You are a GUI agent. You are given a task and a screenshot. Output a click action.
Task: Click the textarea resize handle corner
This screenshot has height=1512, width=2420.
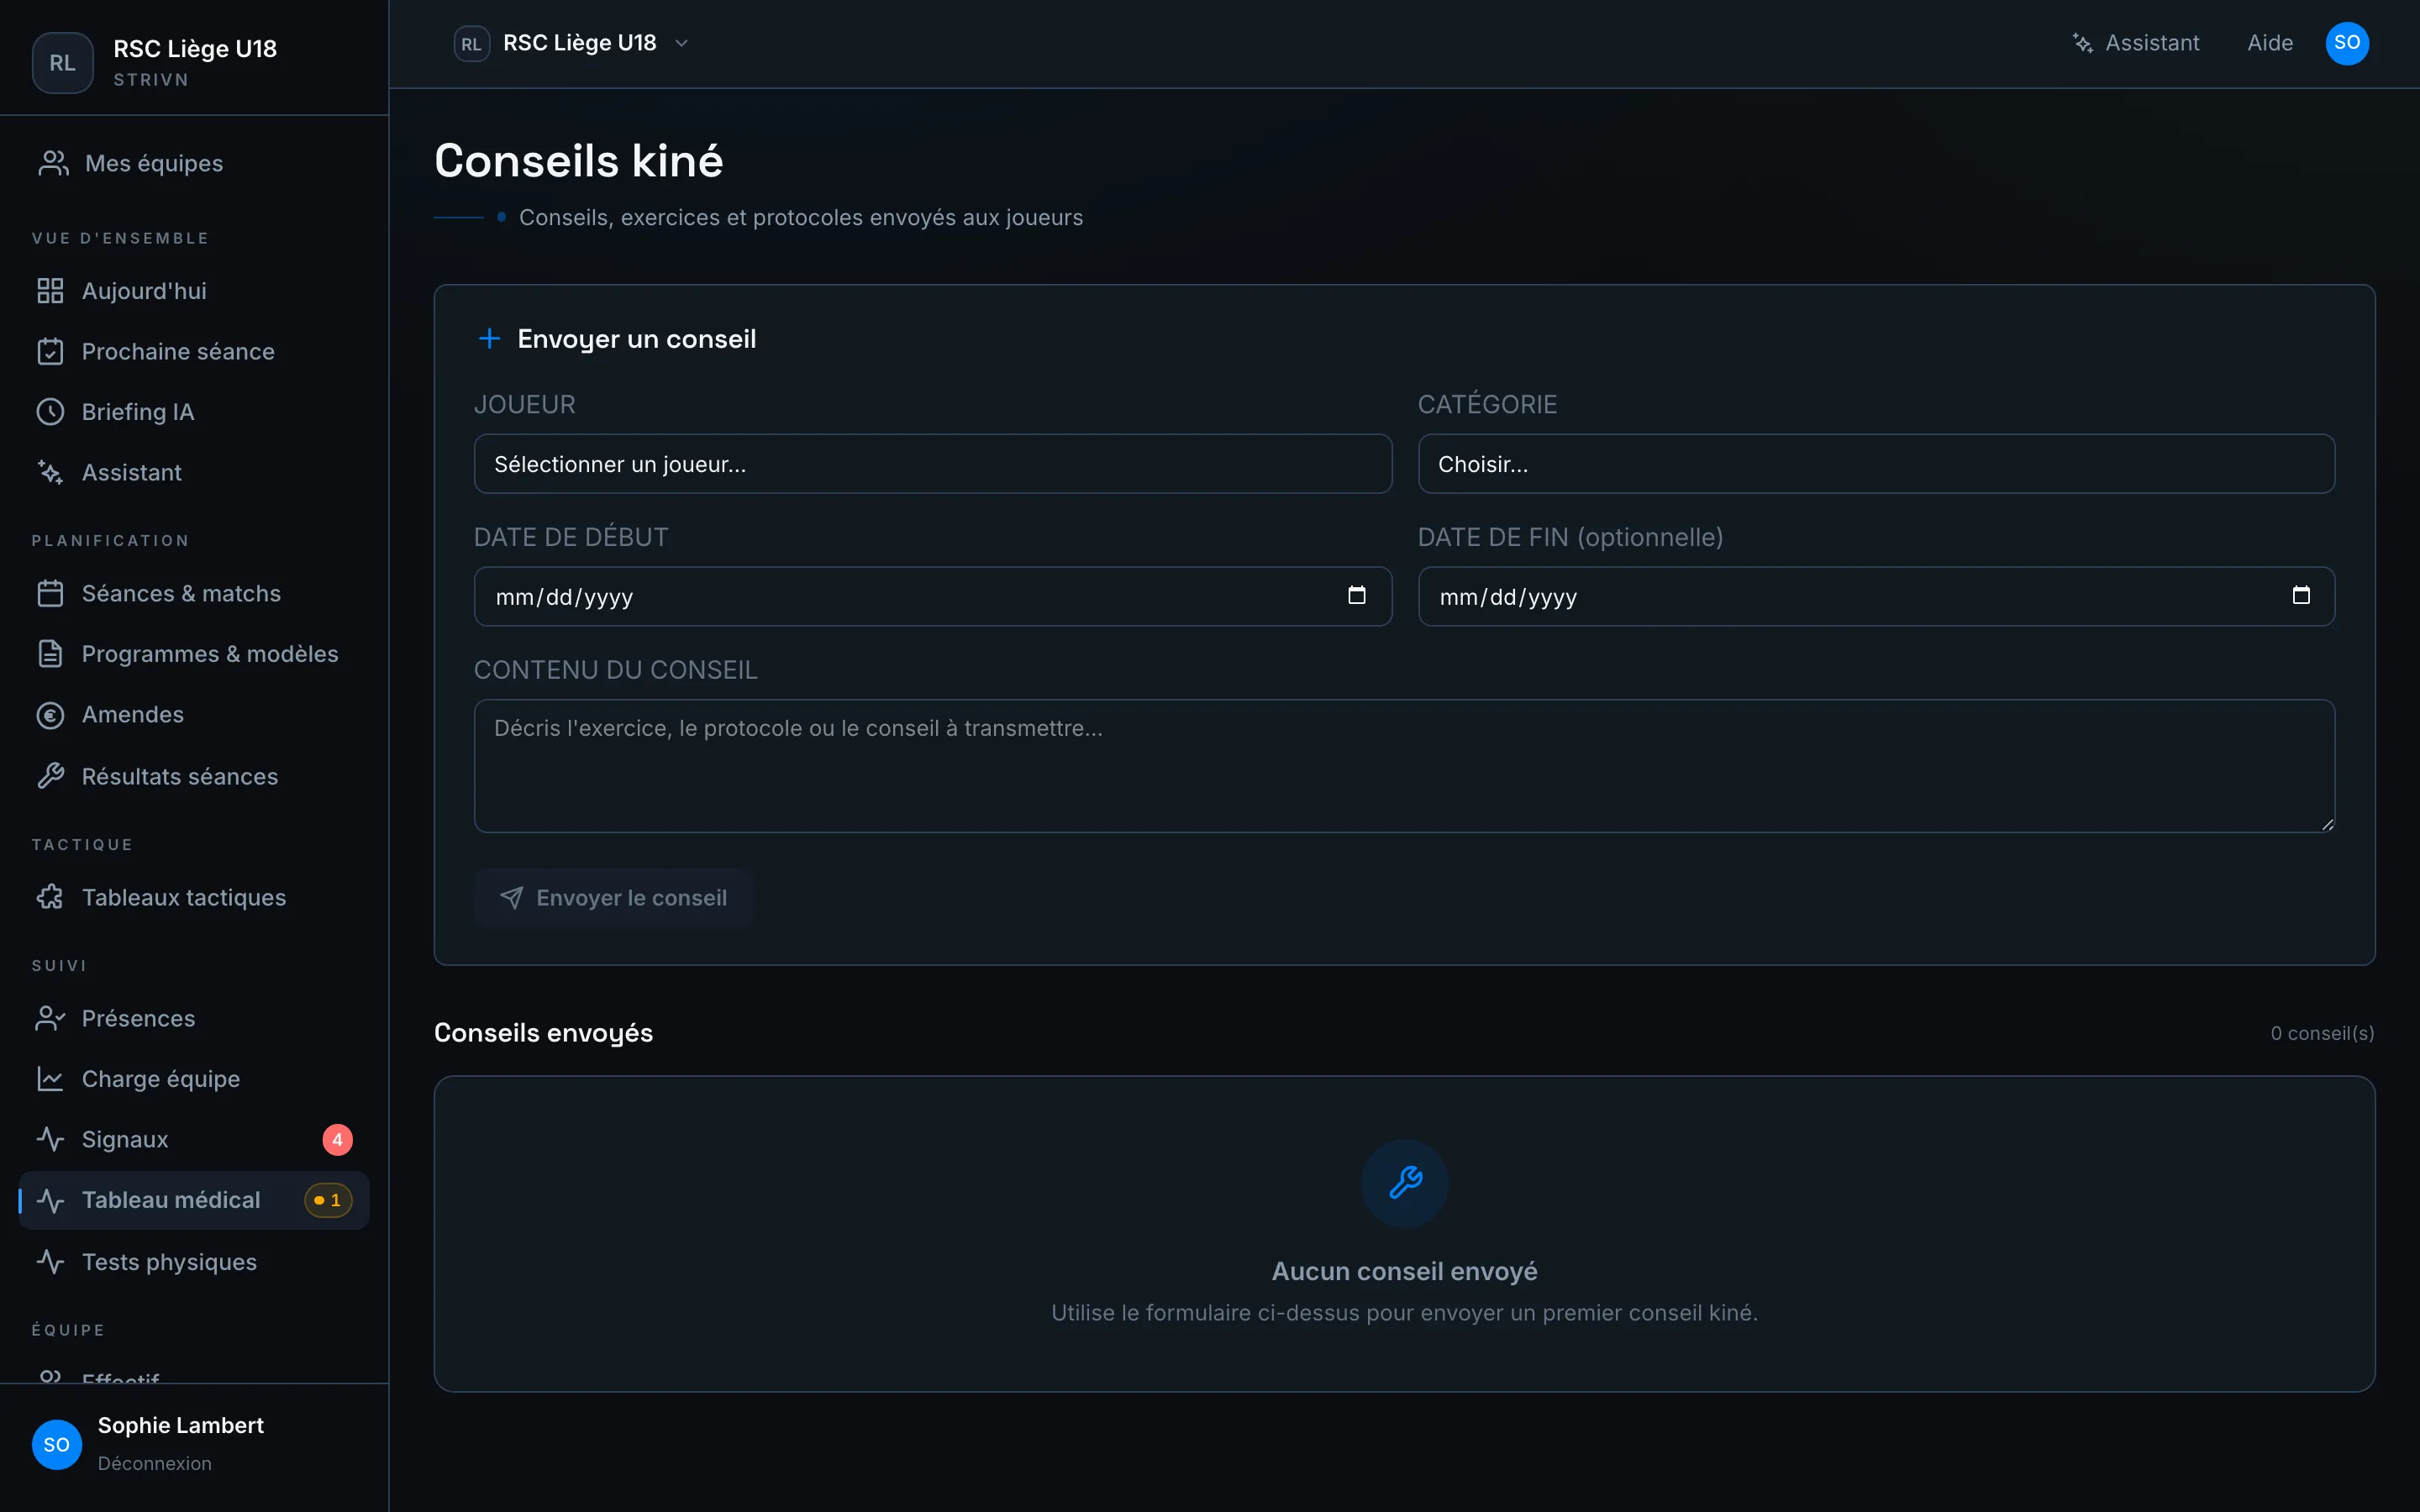pos(2327,824)
